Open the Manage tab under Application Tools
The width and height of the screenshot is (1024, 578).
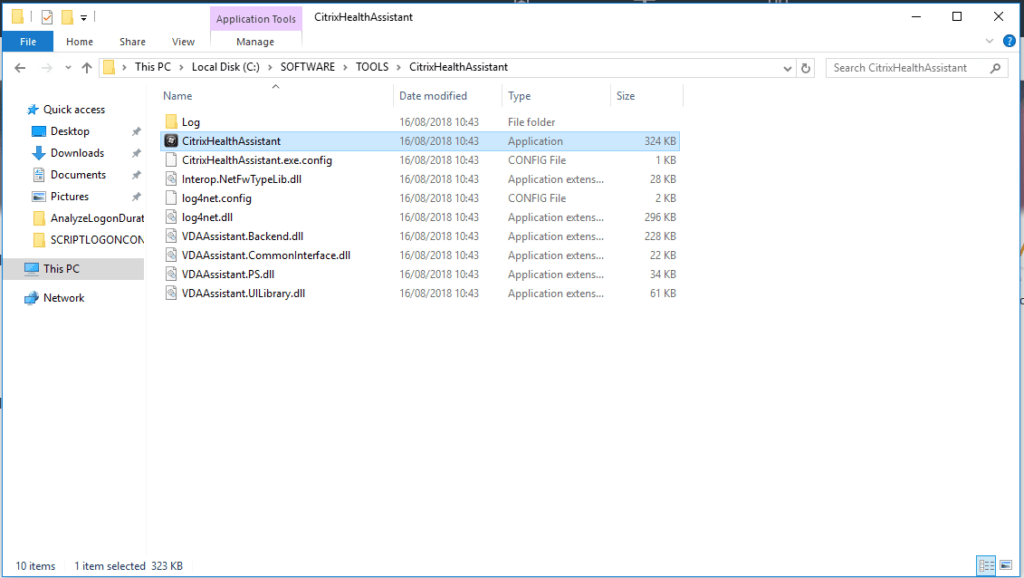256,41
